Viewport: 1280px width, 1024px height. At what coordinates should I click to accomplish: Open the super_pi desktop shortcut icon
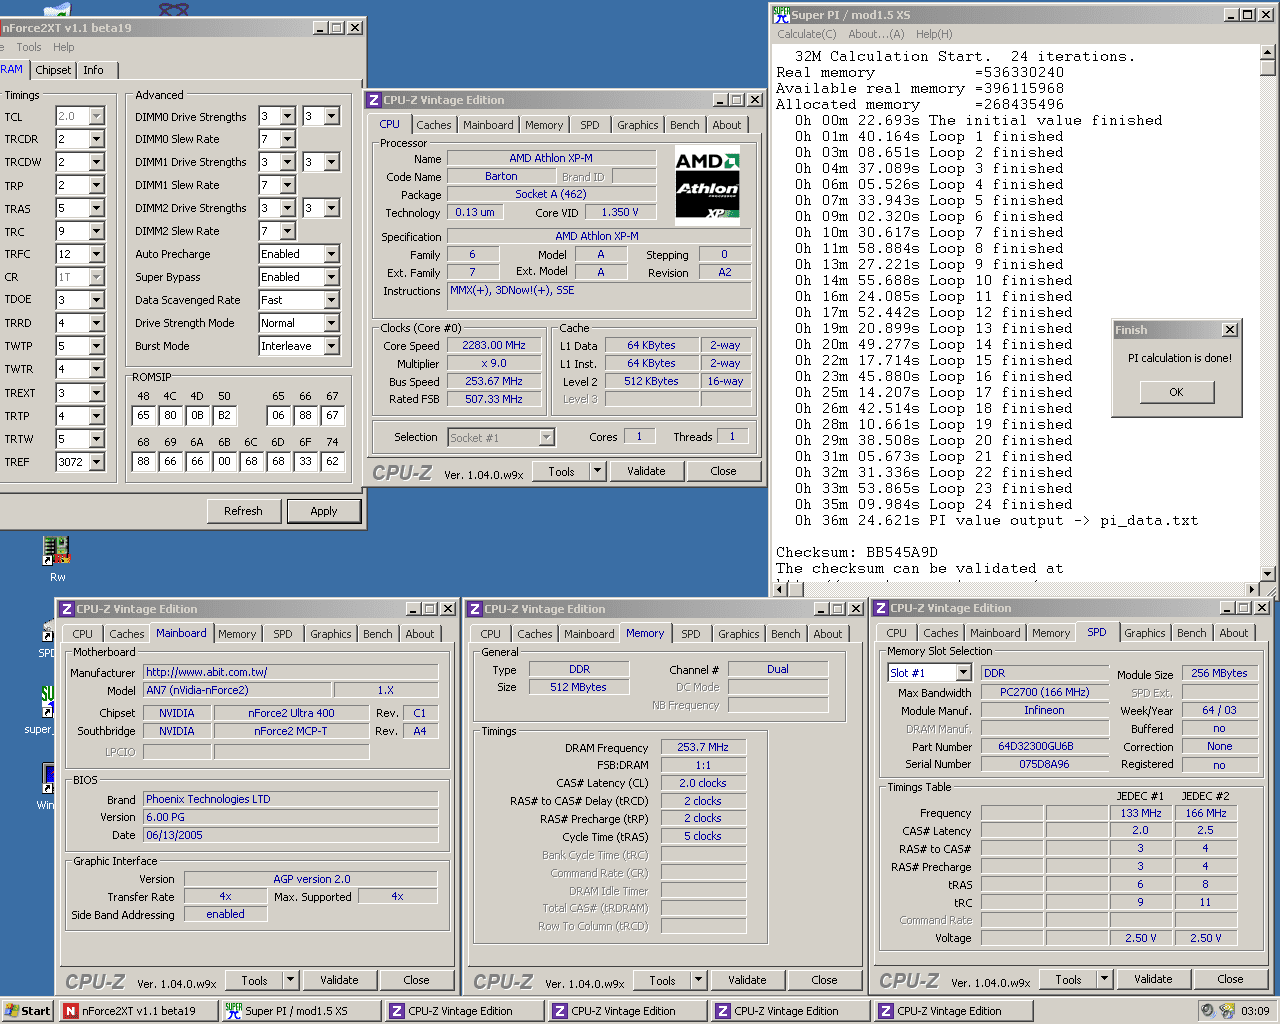(47, 698)
